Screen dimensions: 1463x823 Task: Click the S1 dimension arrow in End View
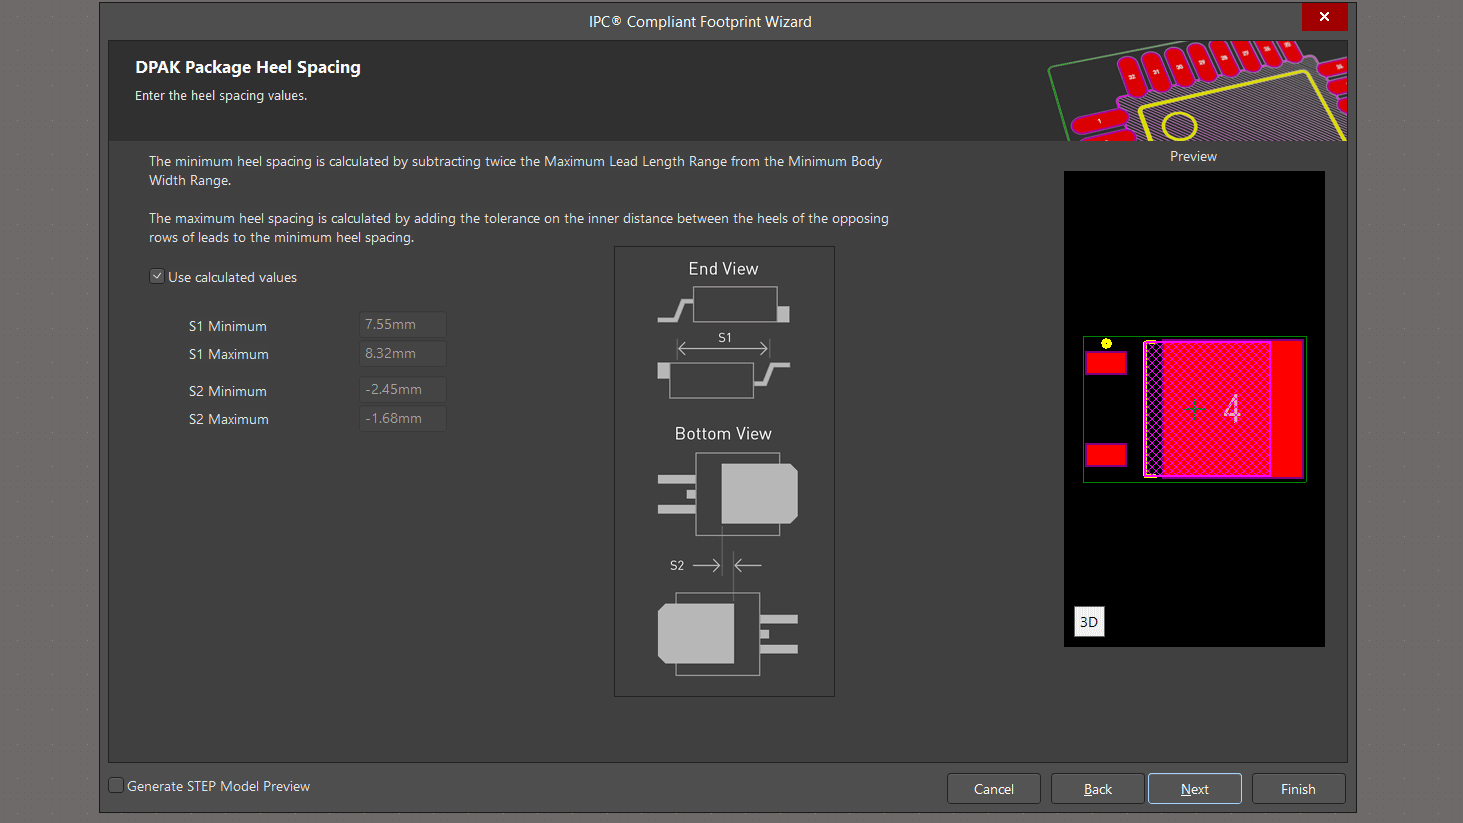(x=723, y=349)
